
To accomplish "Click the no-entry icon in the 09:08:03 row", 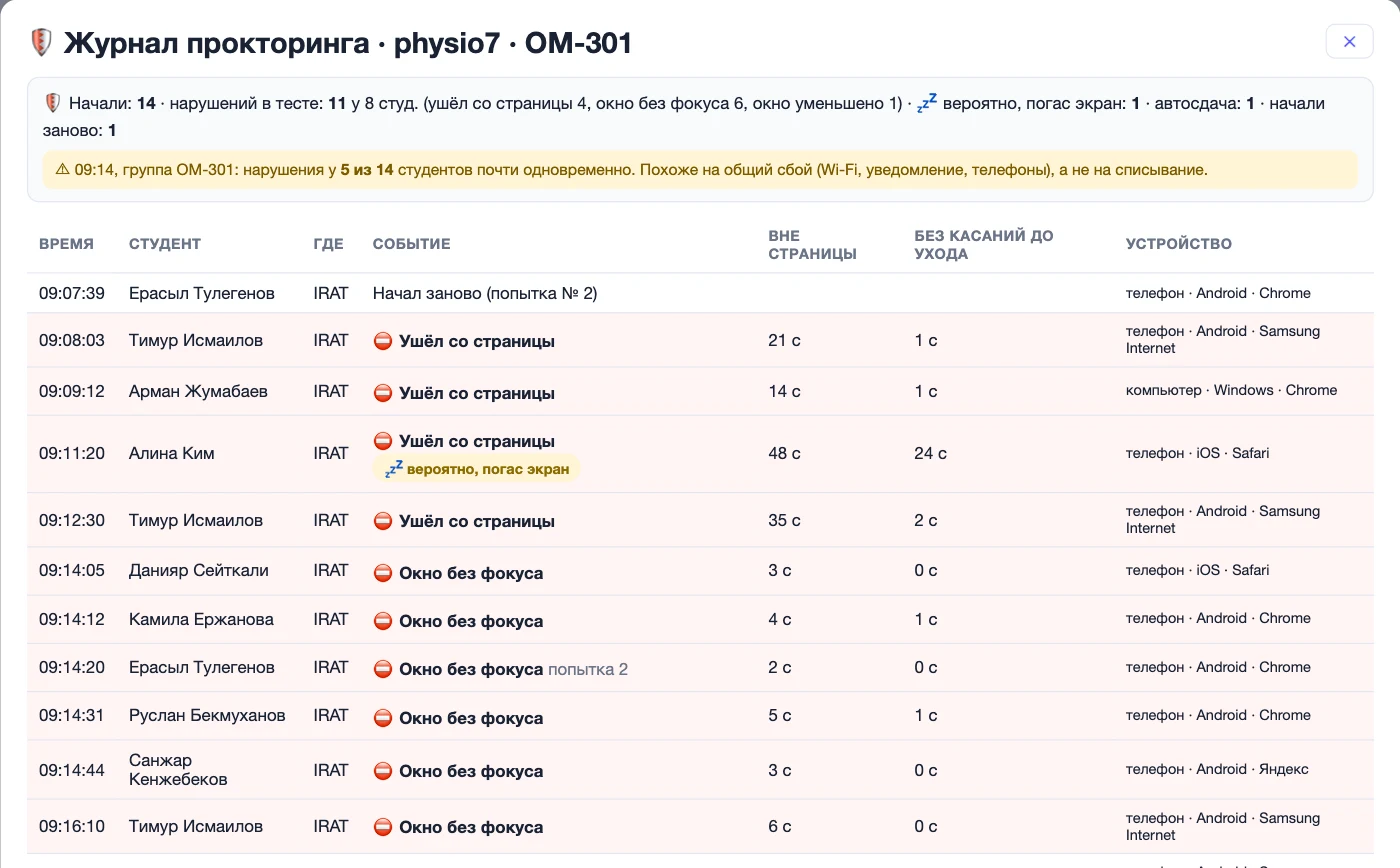I will tap(383, 341).
